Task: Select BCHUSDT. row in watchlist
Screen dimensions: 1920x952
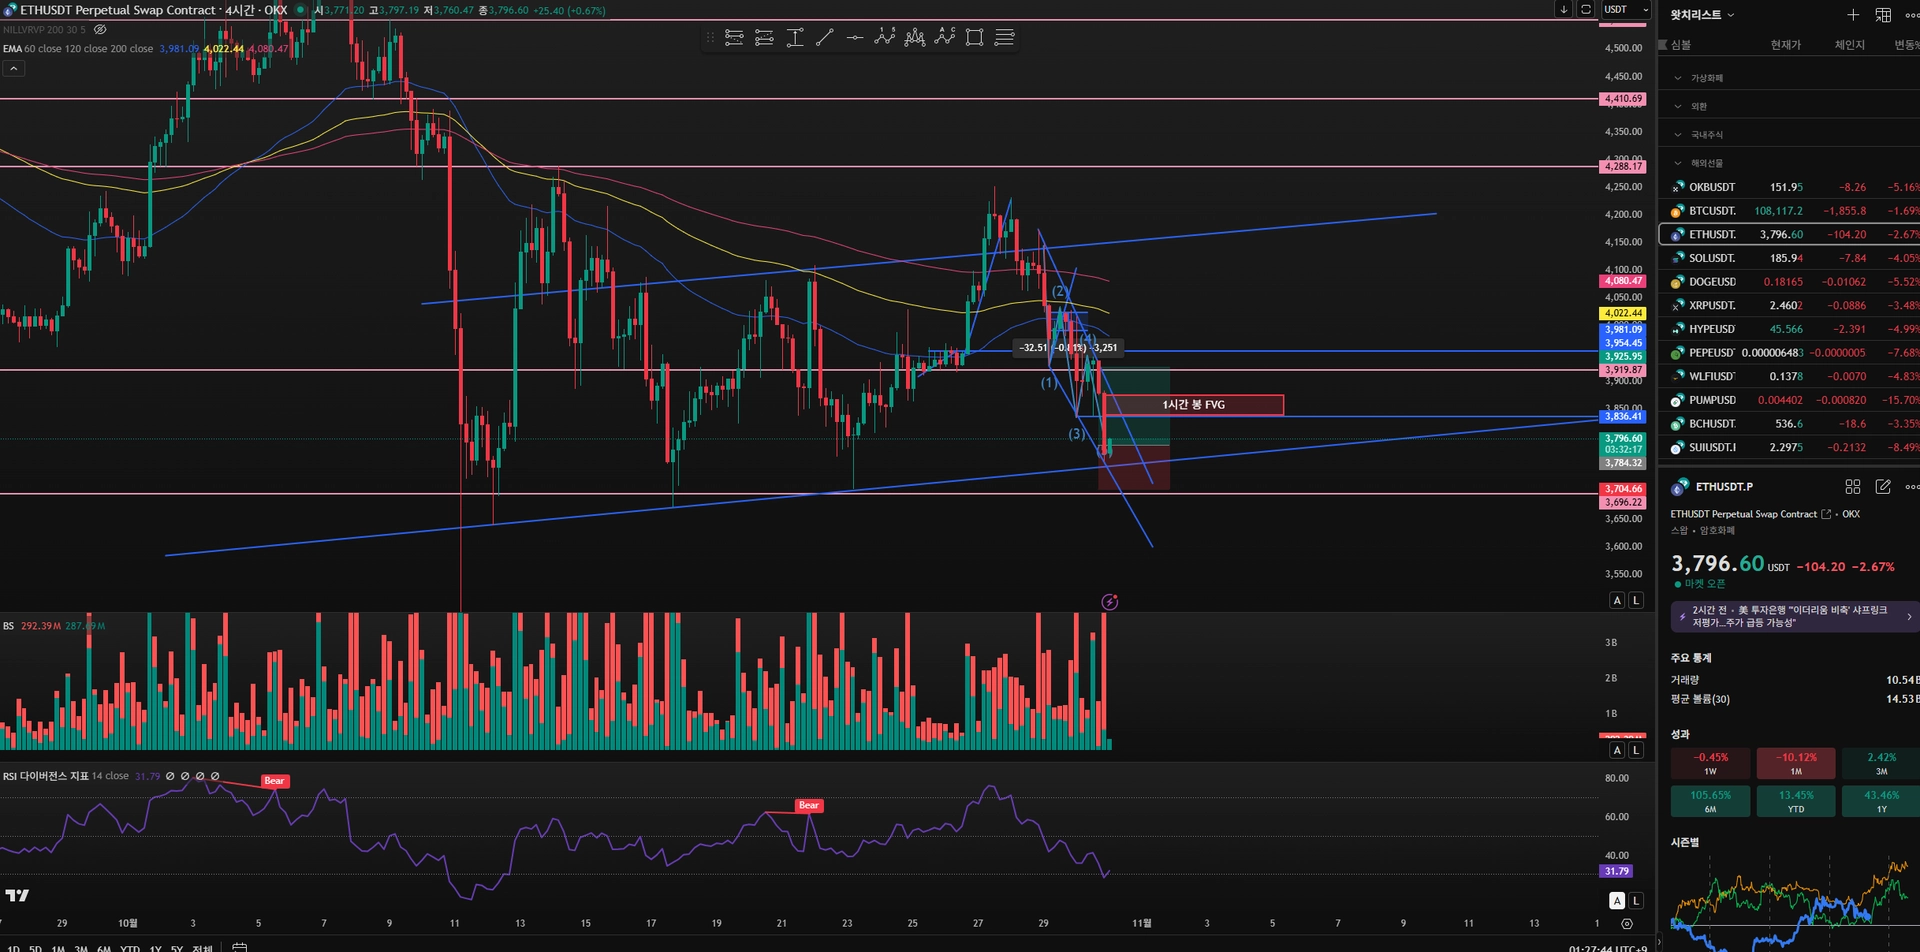Action: 1789,424
